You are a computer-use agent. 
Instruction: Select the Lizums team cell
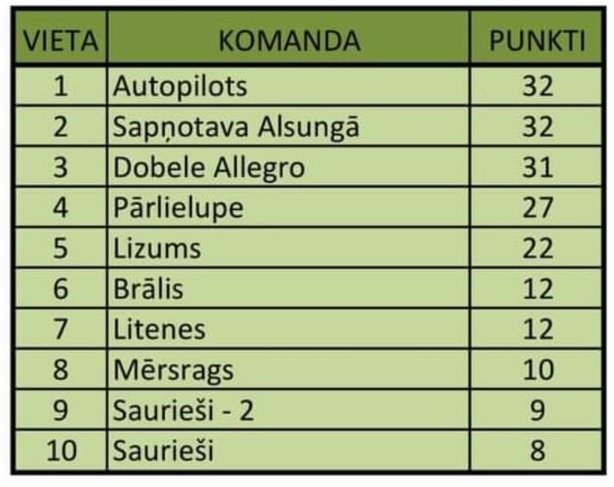(289, 248)
